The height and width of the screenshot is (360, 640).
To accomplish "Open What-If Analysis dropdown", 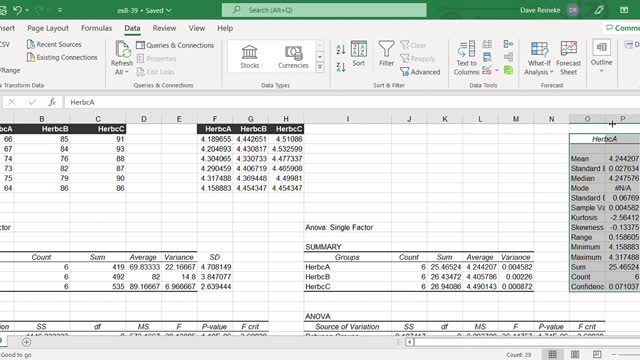I will pyautogui.click(x=539, y=58).
